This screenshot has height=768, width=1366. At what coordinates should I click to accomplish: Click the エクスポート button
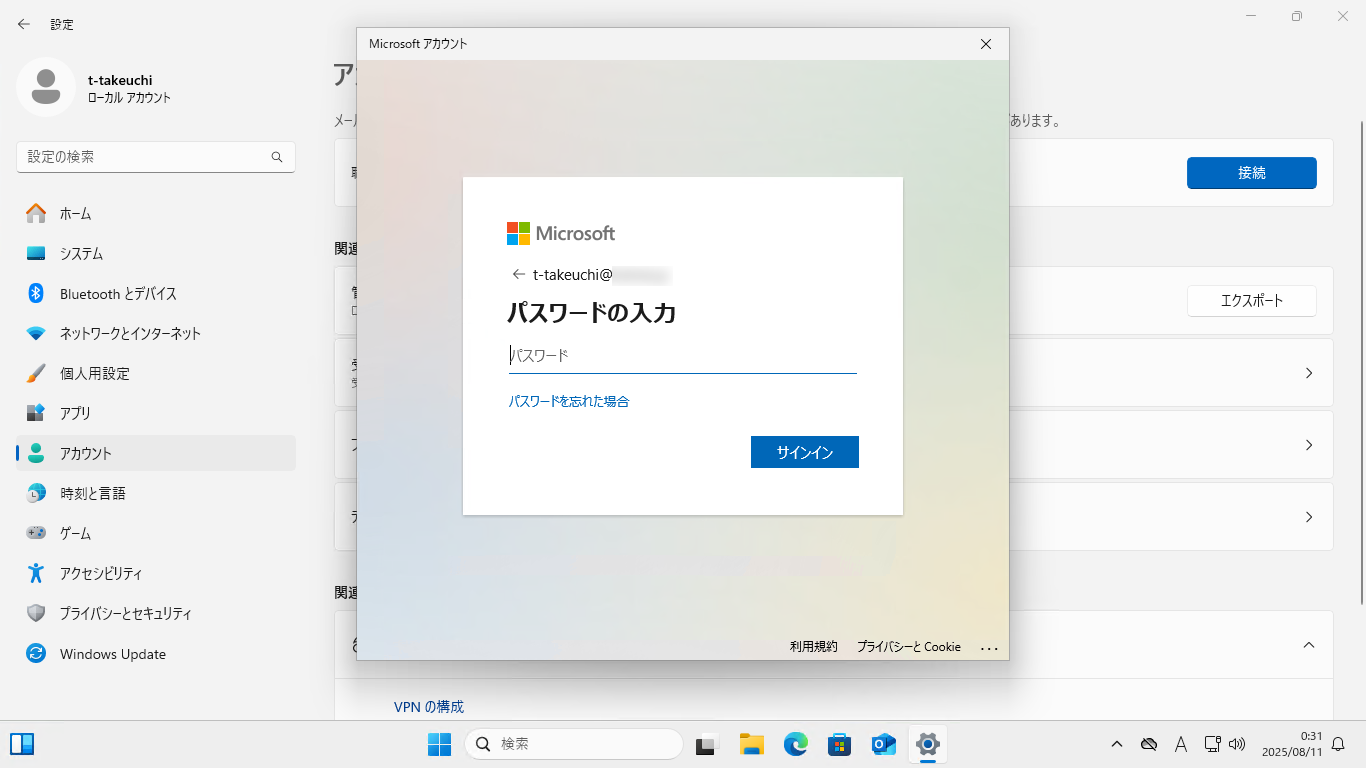pyautogui.click(x=1252, y=301)
